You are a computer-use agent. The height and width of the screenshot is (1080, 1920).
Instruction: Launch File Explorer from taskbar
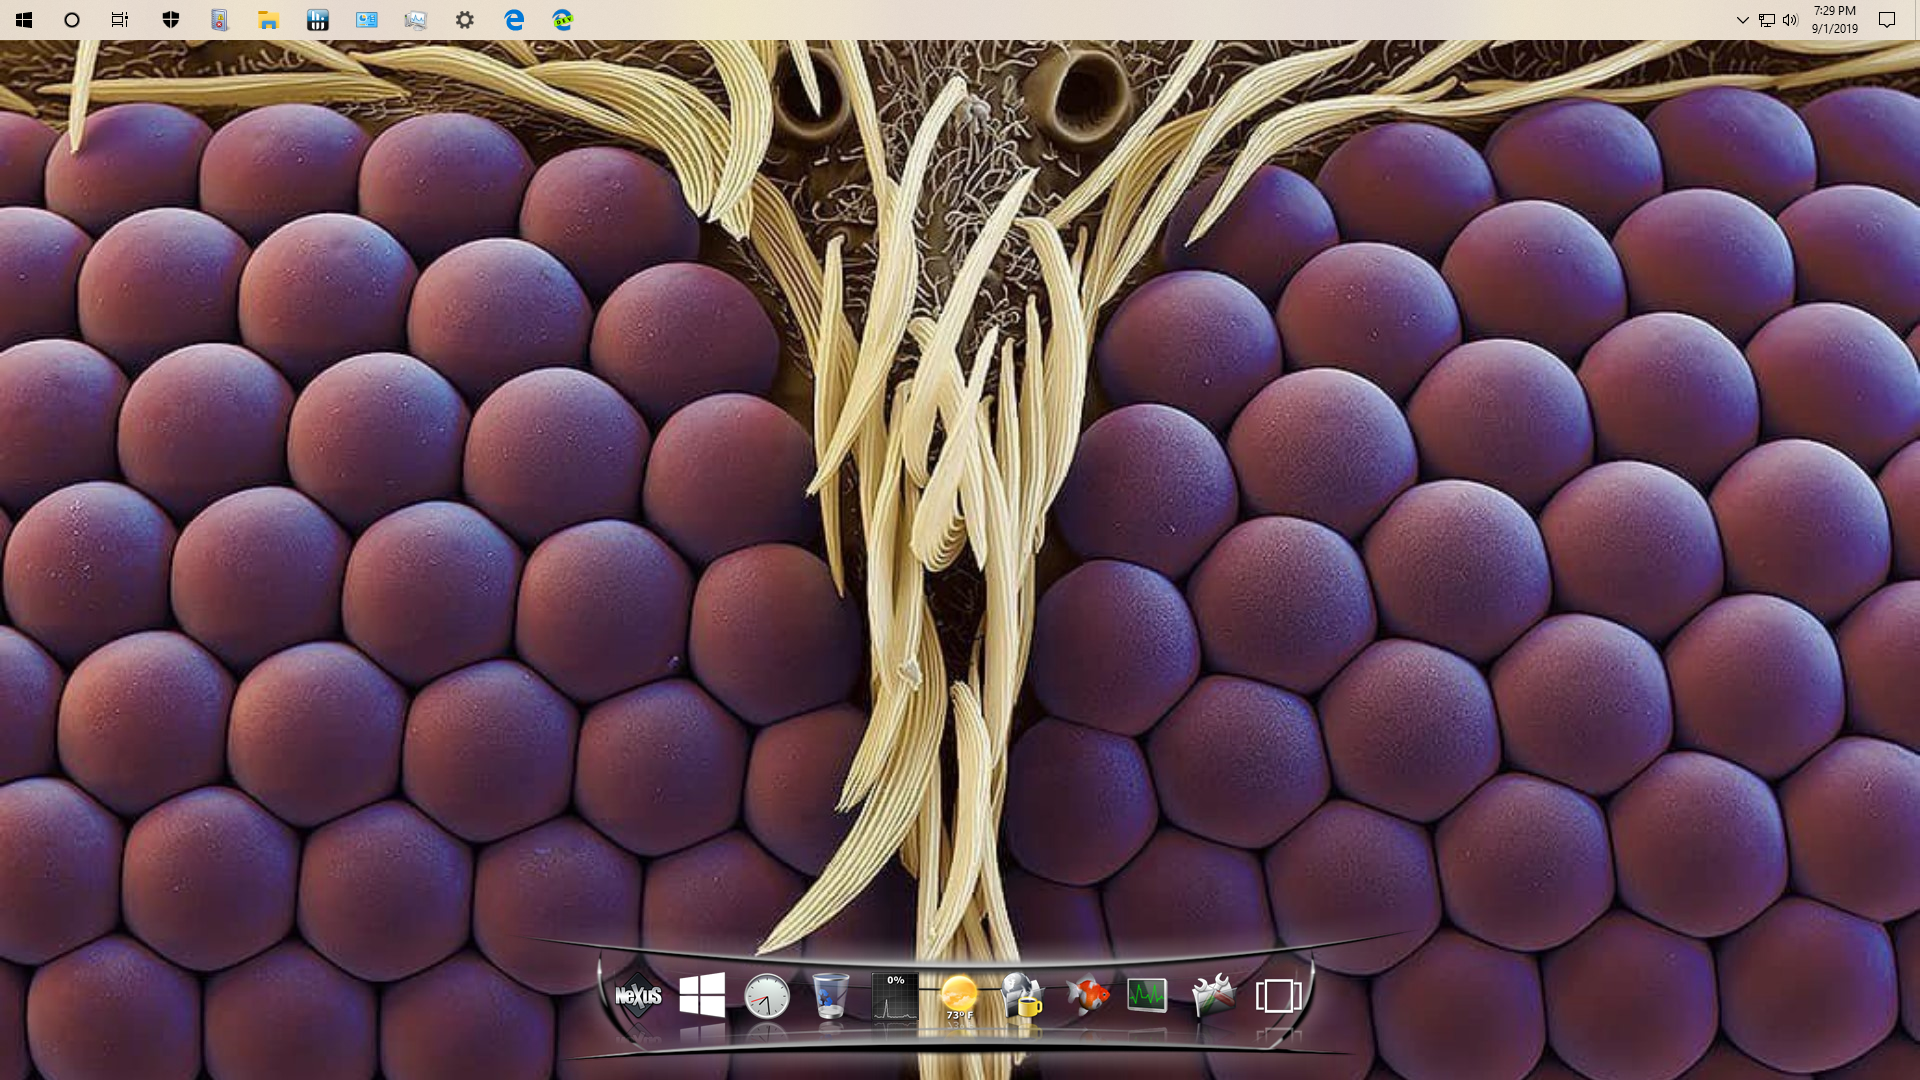[x=268, y=20]
